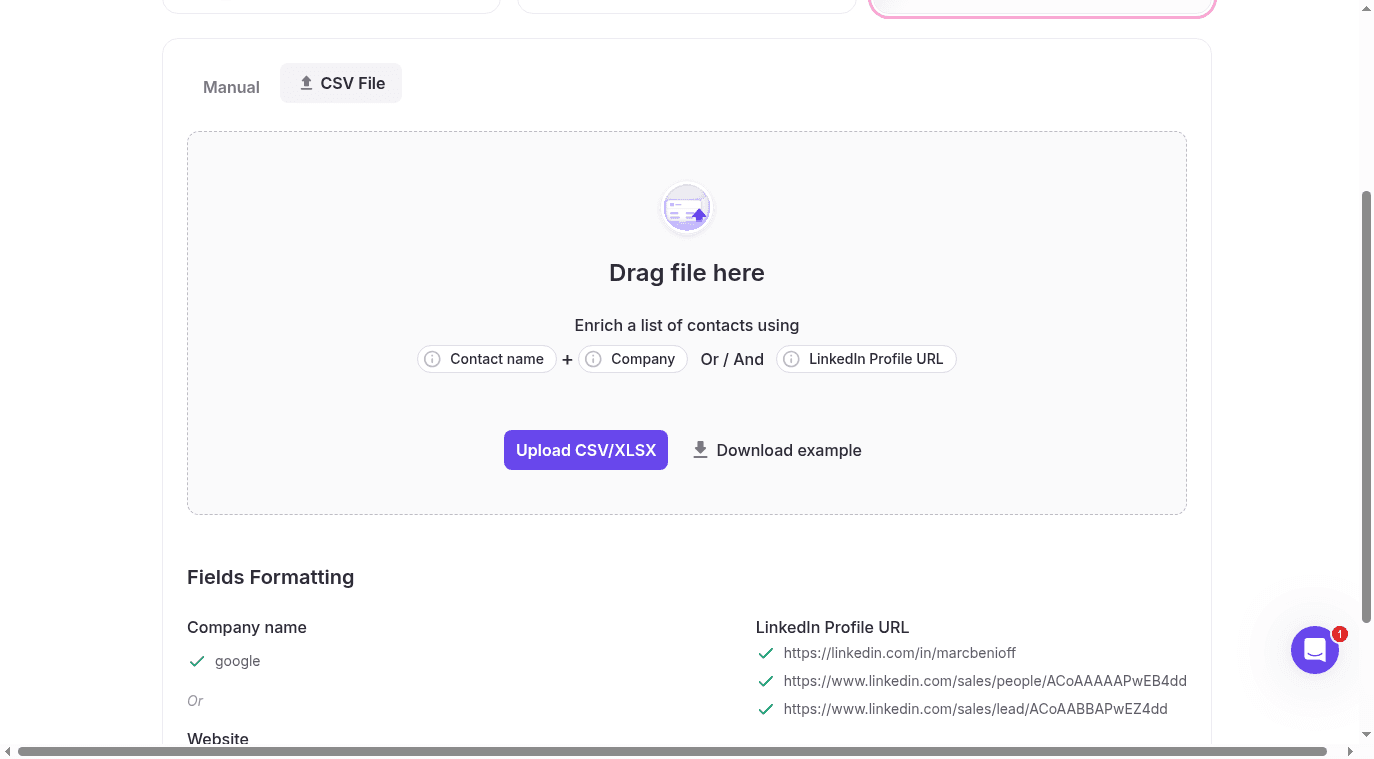Click the upload arrow icon in CSV File tab
The image size is (1374, 759).
(x=307, y=83)
